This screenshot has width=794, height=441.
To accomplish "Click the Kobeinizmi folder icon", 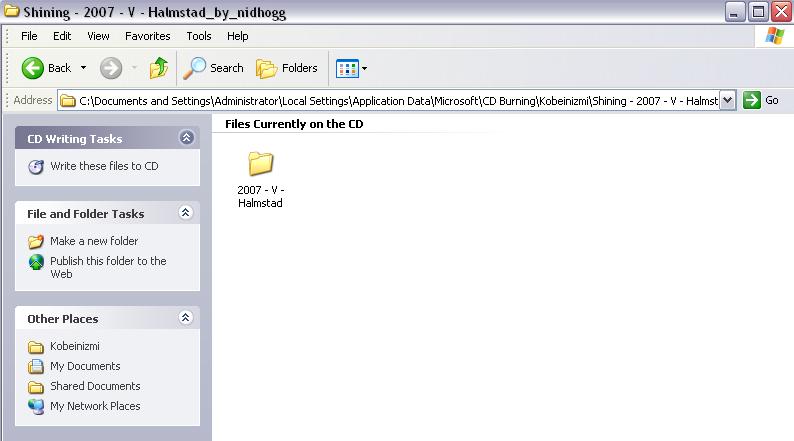I will pos(35,347).
